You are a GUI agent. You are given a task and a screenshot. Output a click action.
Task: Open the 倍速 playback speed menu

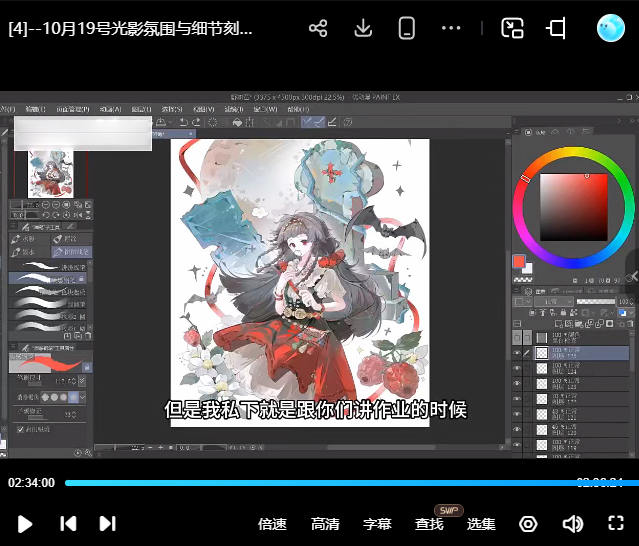272,524
